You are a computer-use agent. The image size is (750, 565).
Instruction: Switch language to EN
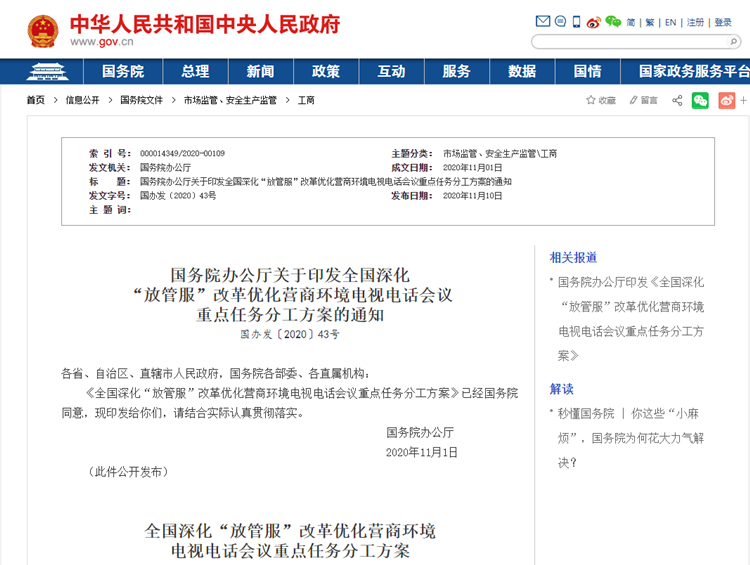[x=670, y=22]
